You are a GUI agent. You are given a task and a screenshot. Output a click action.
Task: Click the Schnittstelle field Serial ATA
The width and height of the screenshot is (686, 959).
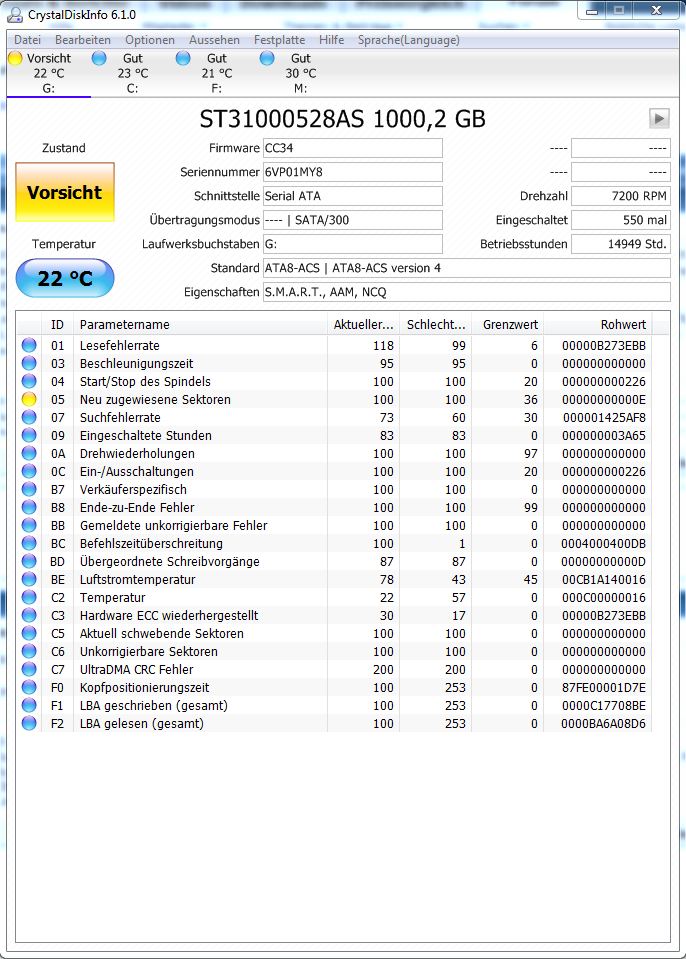click(353, 196)
